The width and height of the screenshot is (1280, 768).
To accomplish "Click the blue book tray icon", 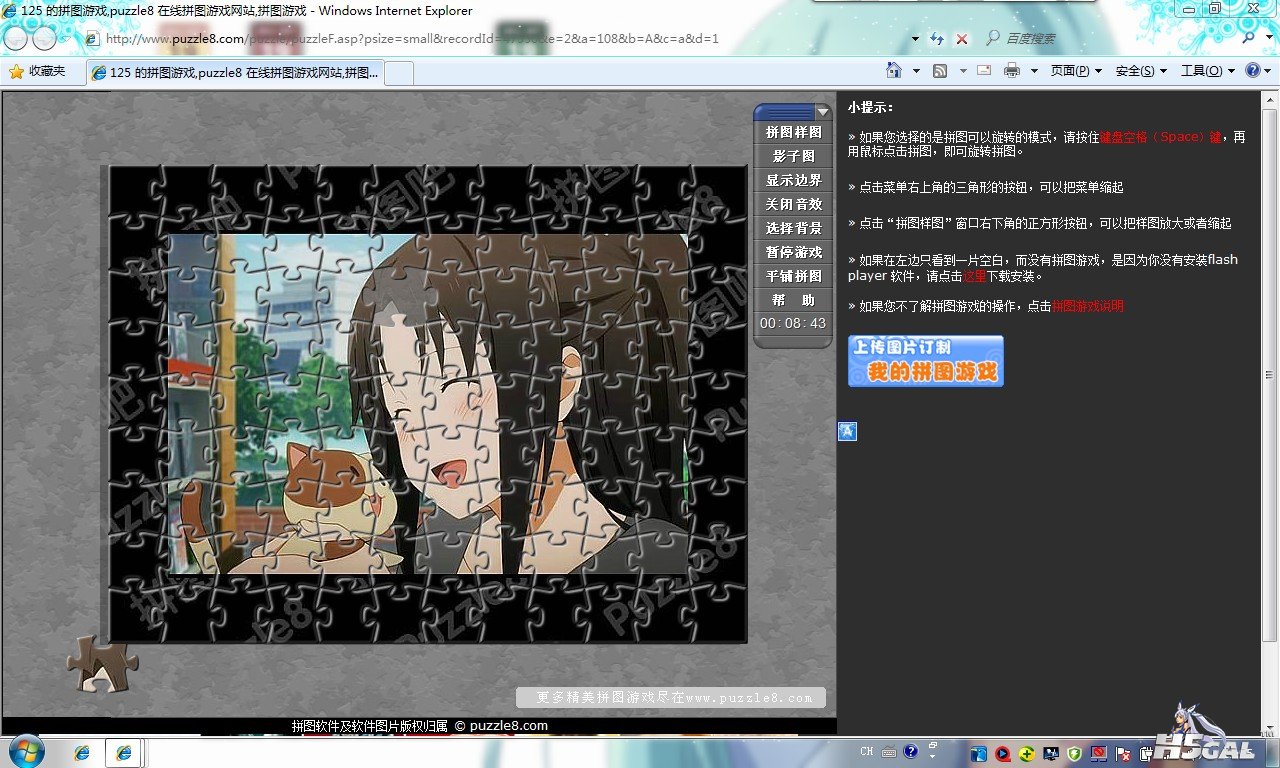I will [x=977, y=753].
